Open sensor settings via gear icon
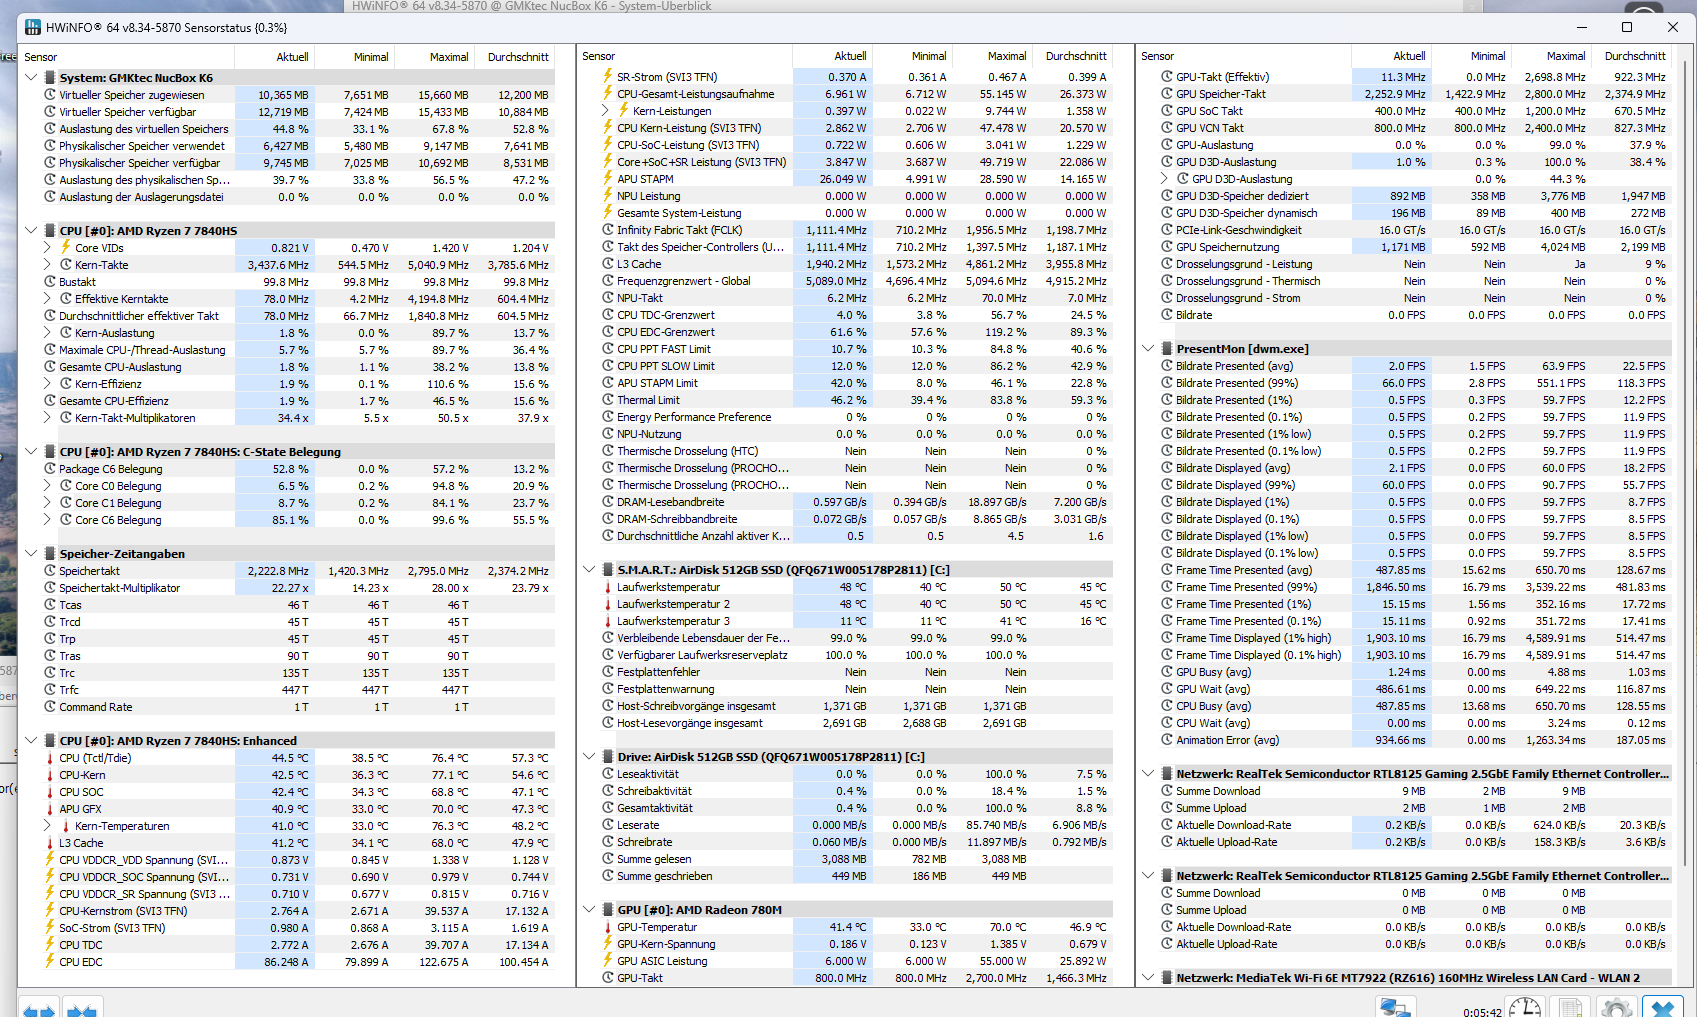Screen dimensions: 1697x1017 [1617, 1007]
